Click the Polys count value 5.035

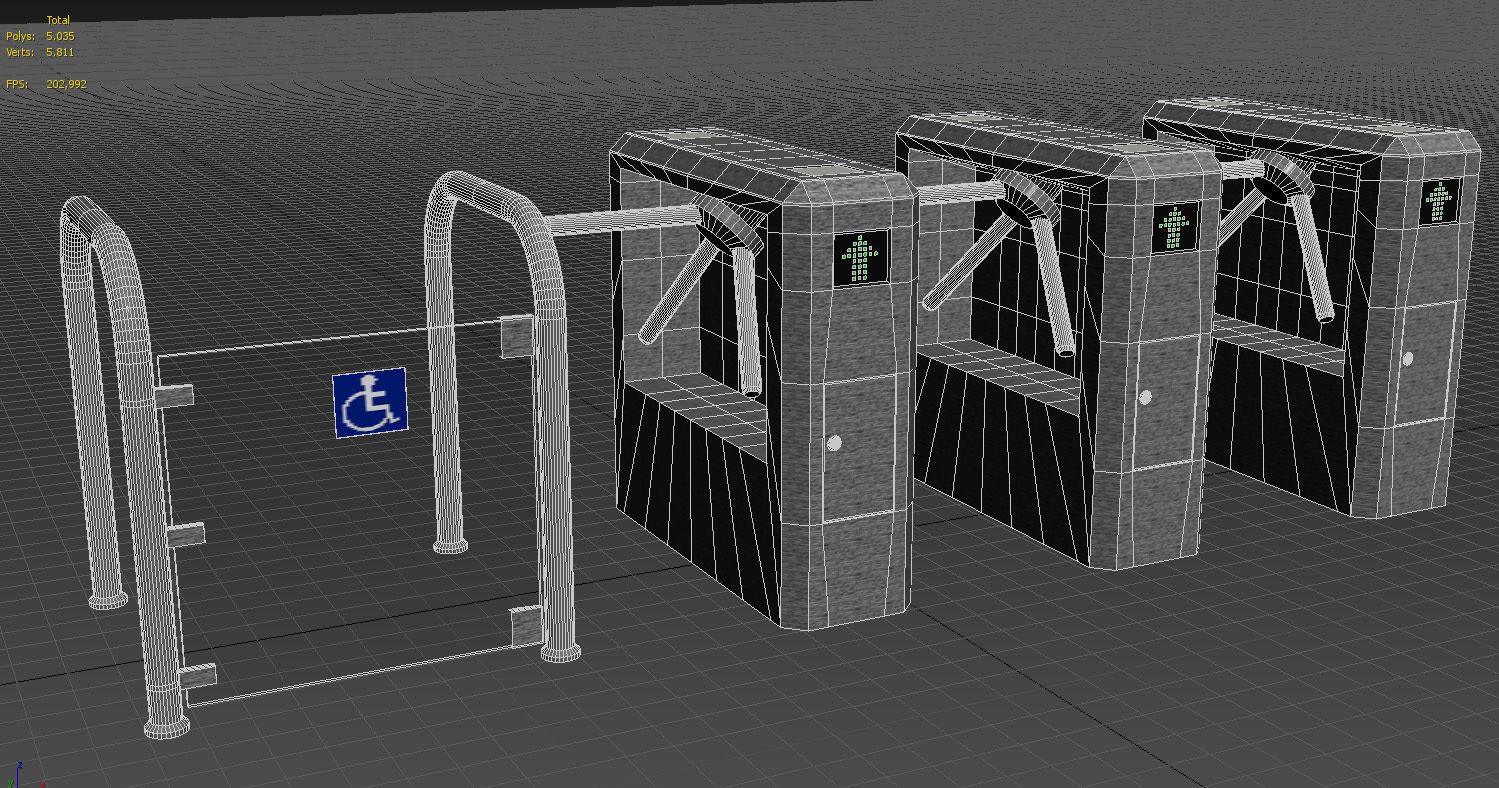60,36
